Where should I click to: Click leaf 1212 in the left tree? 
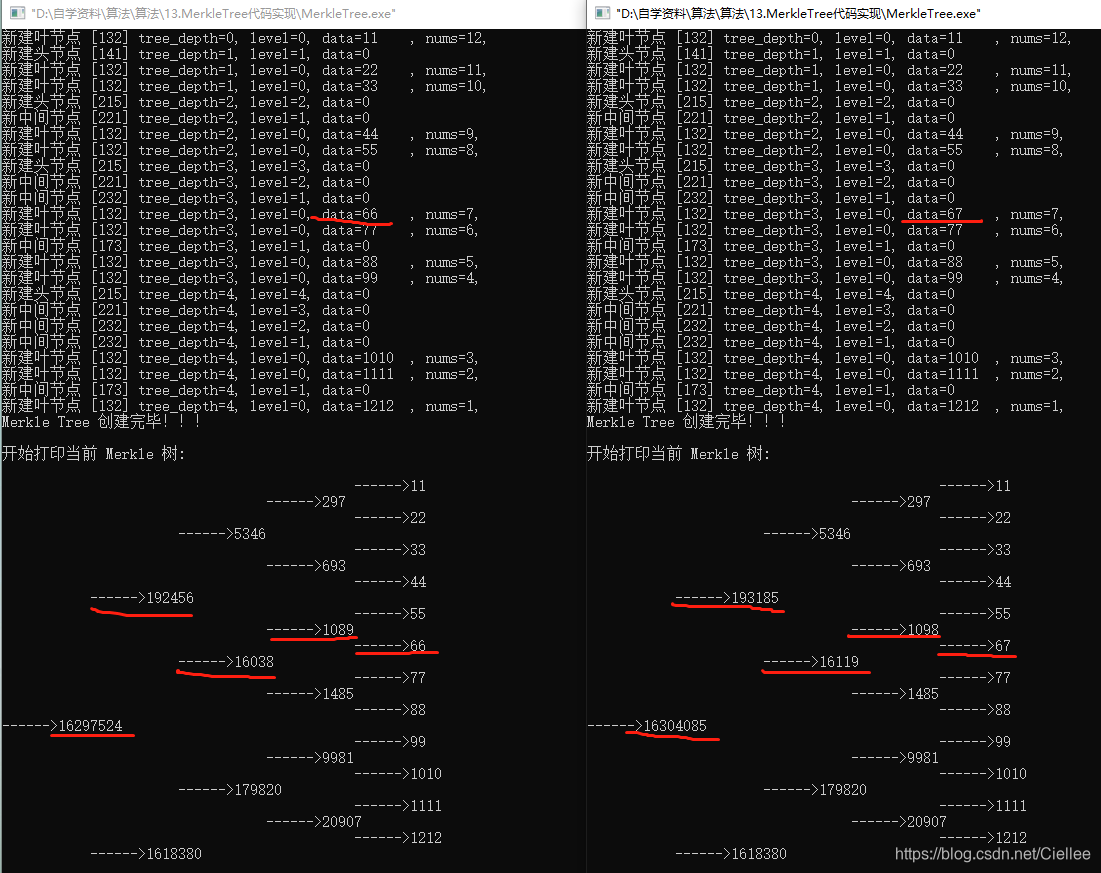(426, 837)
